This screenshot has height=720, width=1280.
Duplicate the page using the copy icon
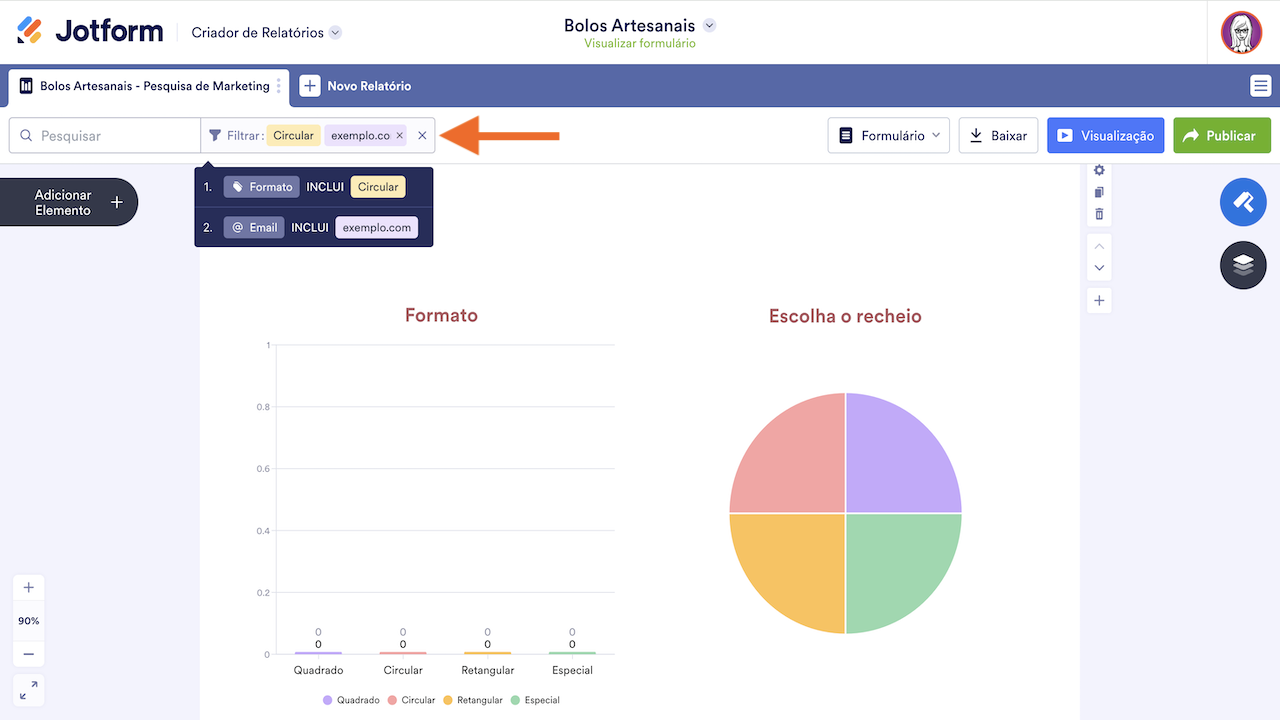coord(1098,192)
